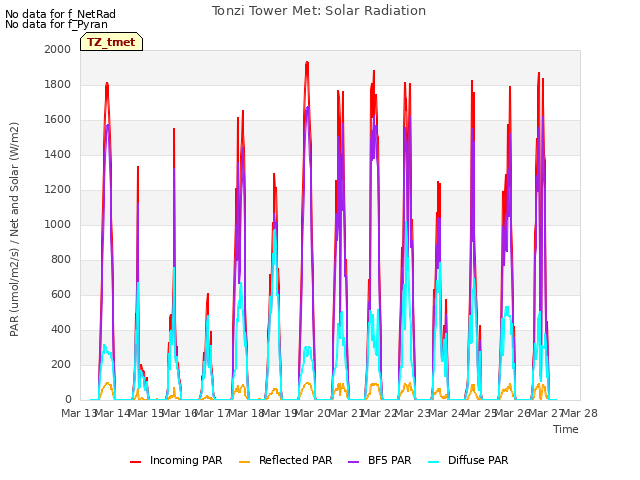Image resolution: width=640 pixels, height=480 pixels.
Task: Select the Reflected PAR legend label
Action: pyautogui.click(x=296, y=460)
